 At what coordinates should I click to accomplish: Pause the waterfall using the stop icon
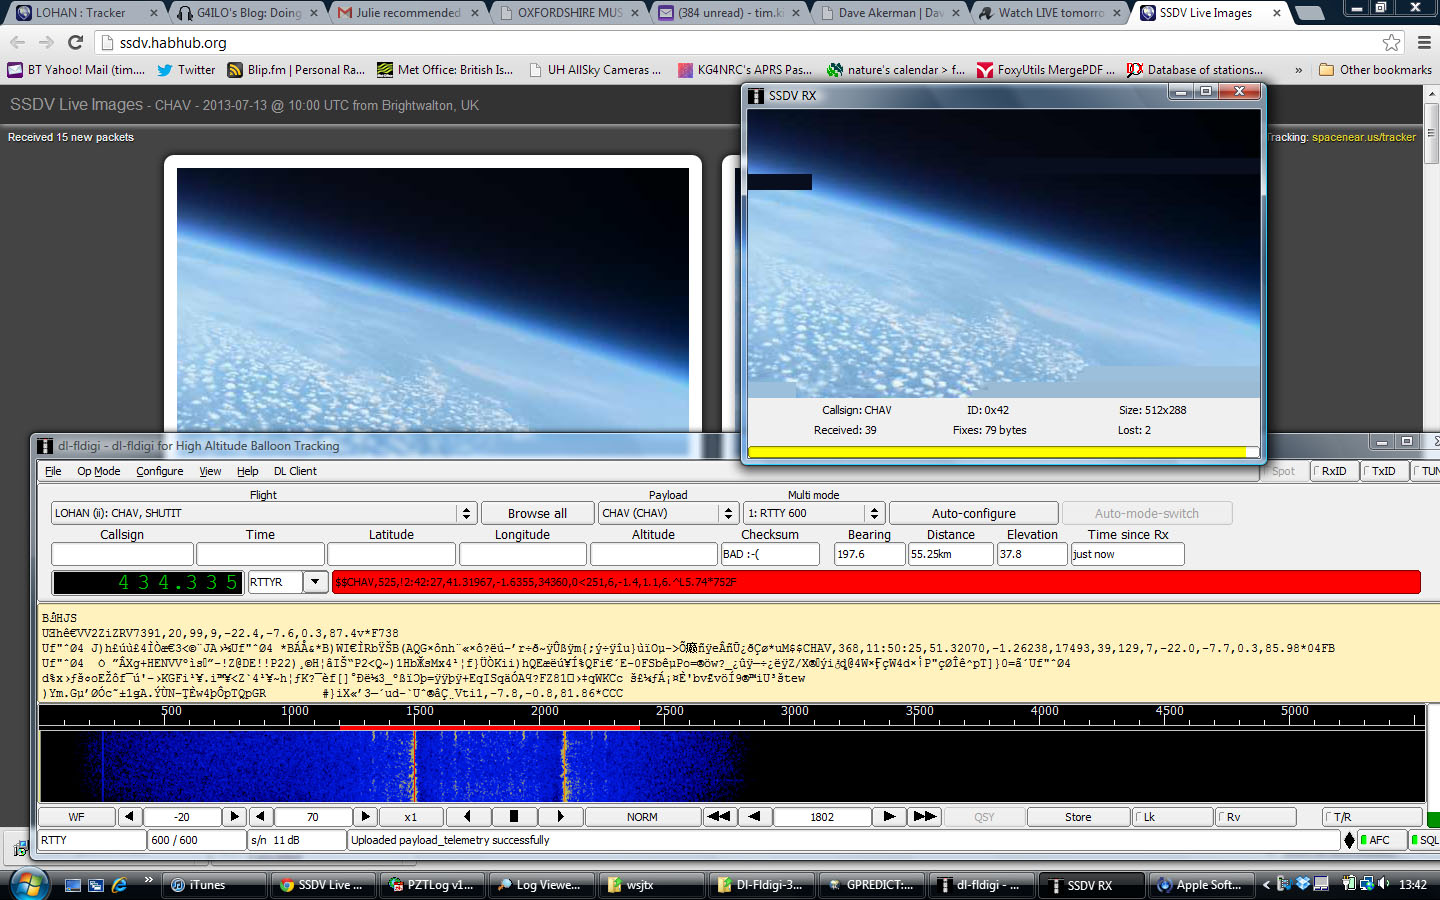point(513,816)
